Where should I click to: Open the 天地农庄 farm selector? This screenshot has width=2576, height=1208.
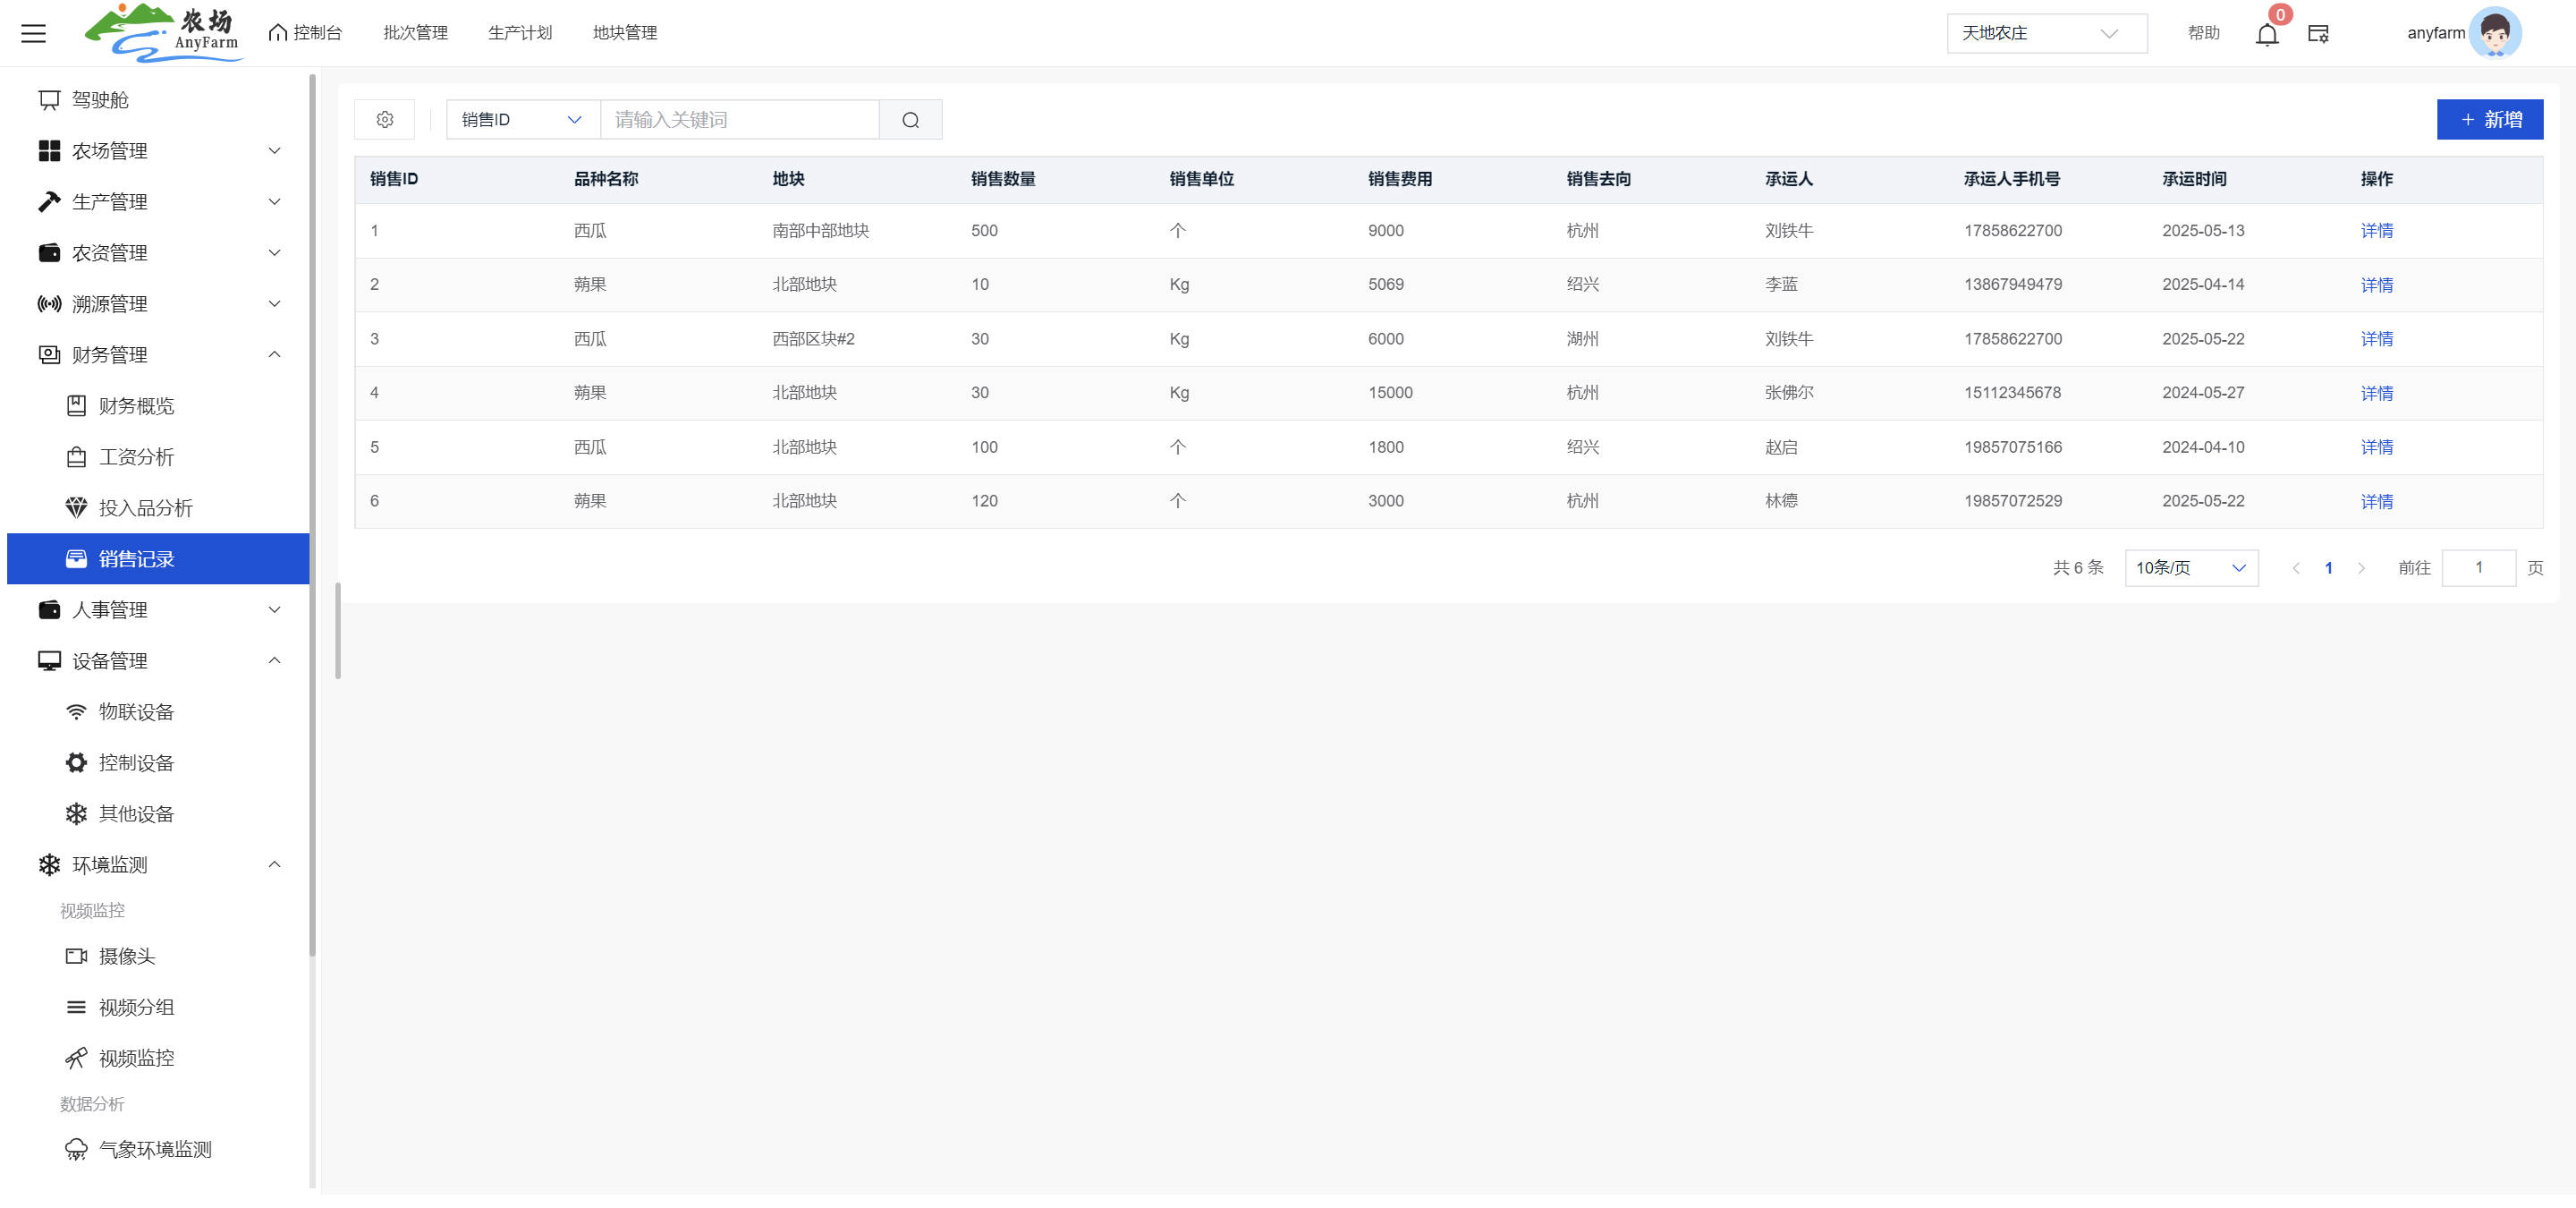point(2045,33)
